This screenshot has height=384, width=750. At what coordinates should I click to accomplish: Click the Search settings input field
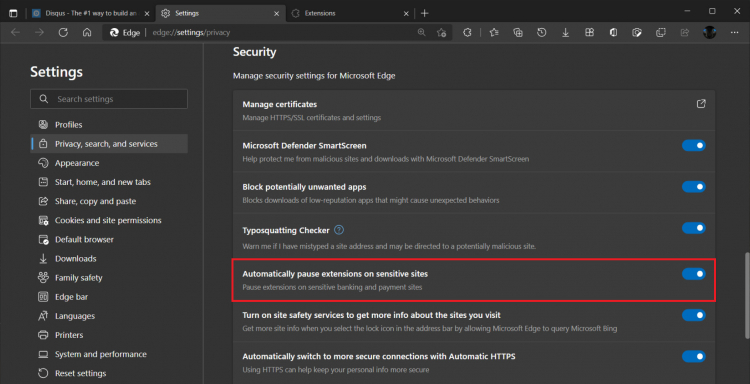[109, 99]
